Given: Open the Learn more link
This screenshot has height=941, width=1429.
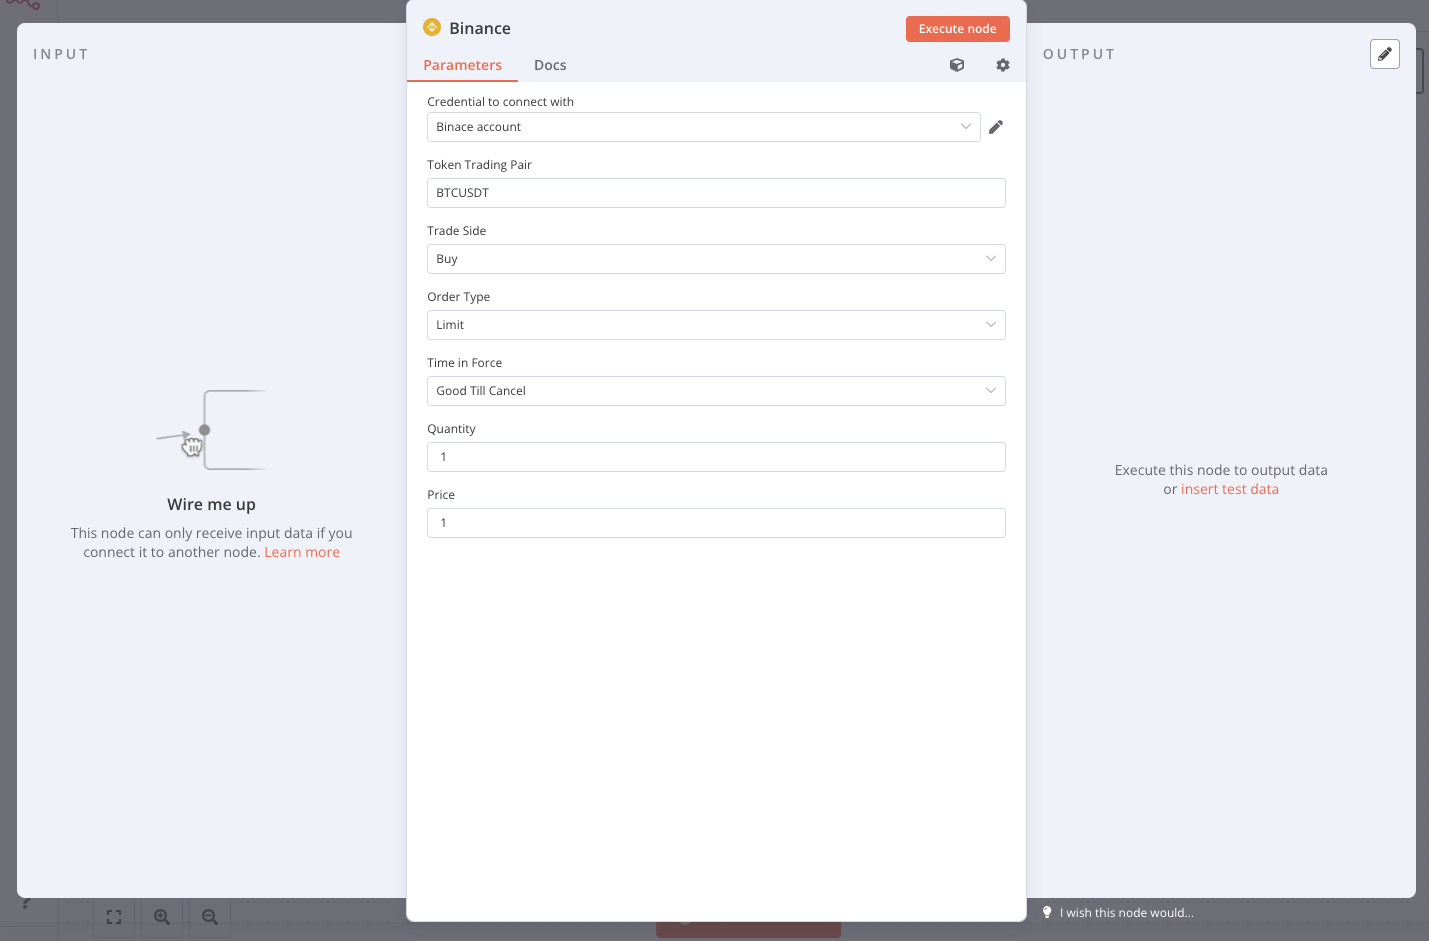Looking at the screenshot, I should 302,552.
